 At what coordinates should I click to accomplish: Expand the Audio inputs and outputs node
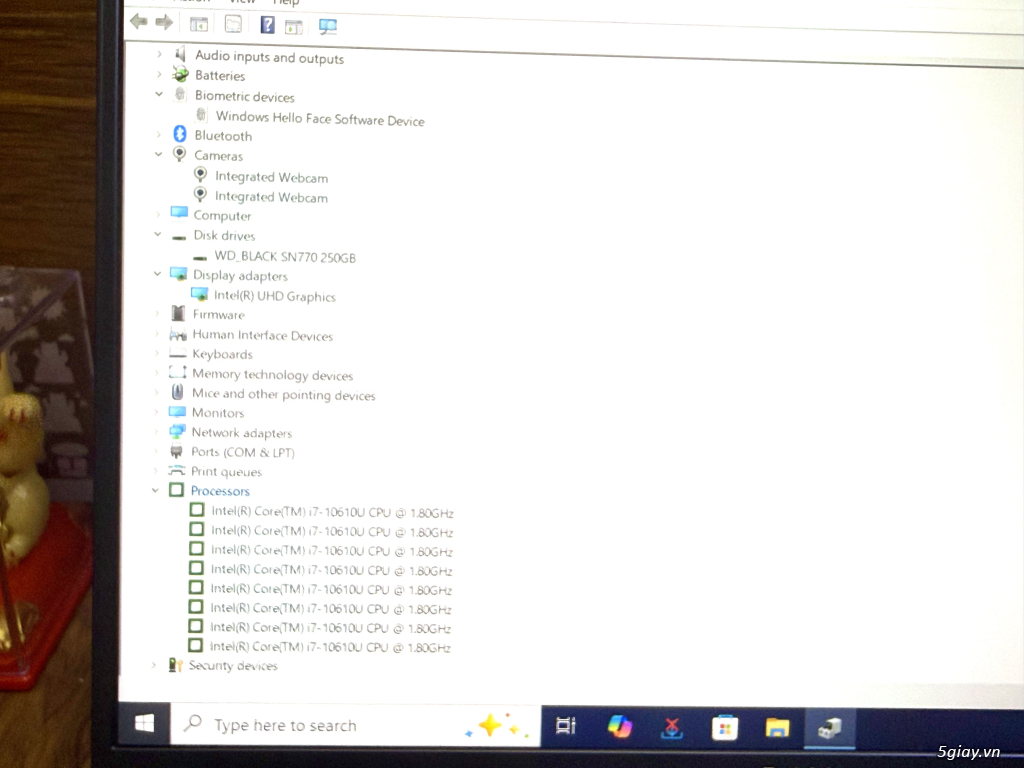pyautogui.click(x=159, y=54)
